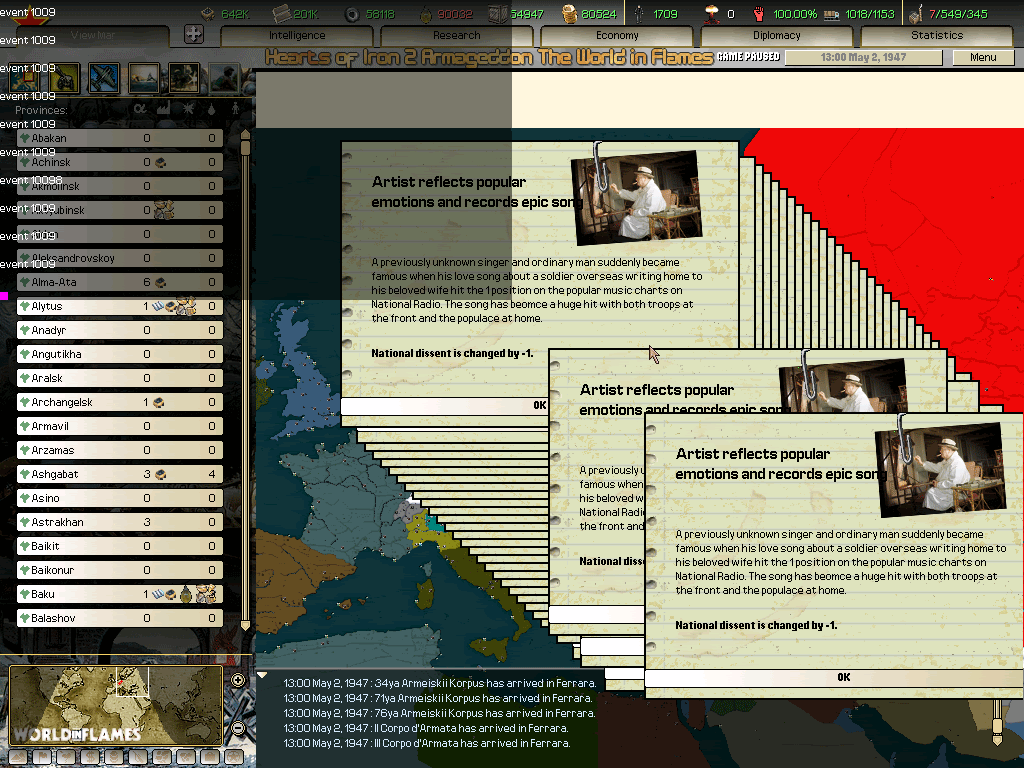This screenshot has width=1024, height=768.
Task: Collapse the message log with the triangle arrow
Action: (262, 677)
